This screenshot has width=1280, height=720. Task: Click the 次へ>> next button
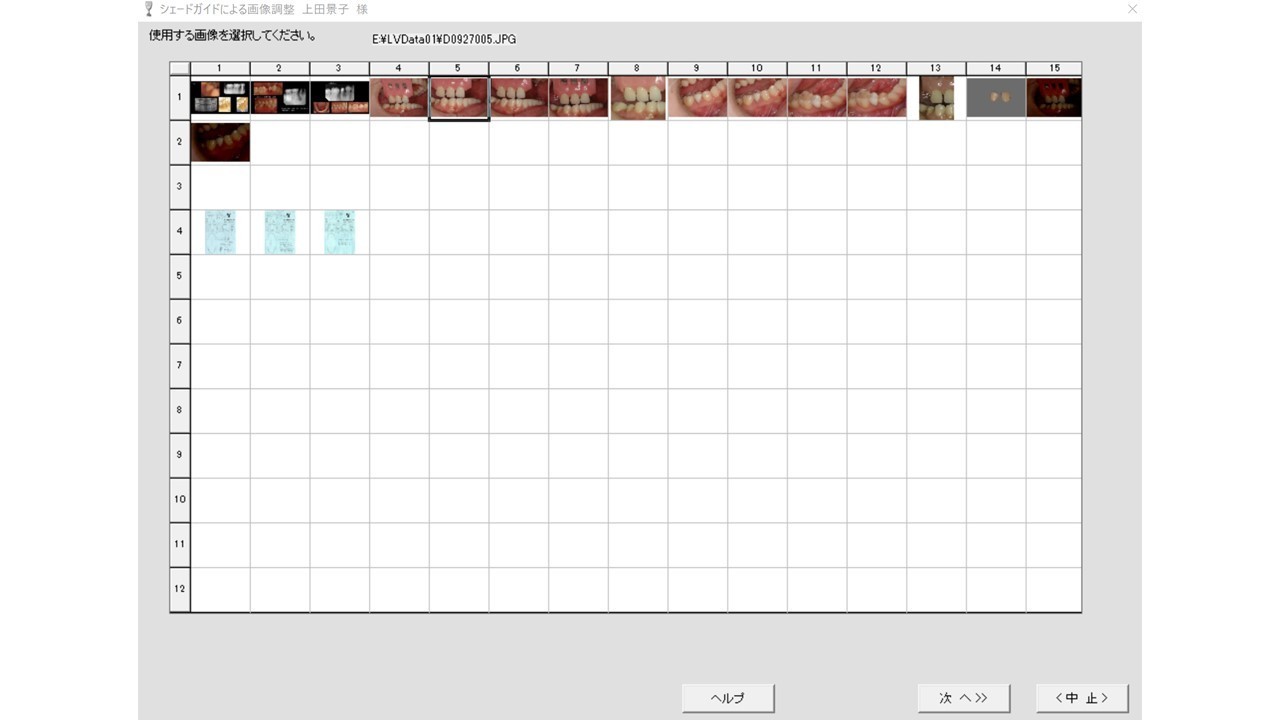click(x=964, y=698)
